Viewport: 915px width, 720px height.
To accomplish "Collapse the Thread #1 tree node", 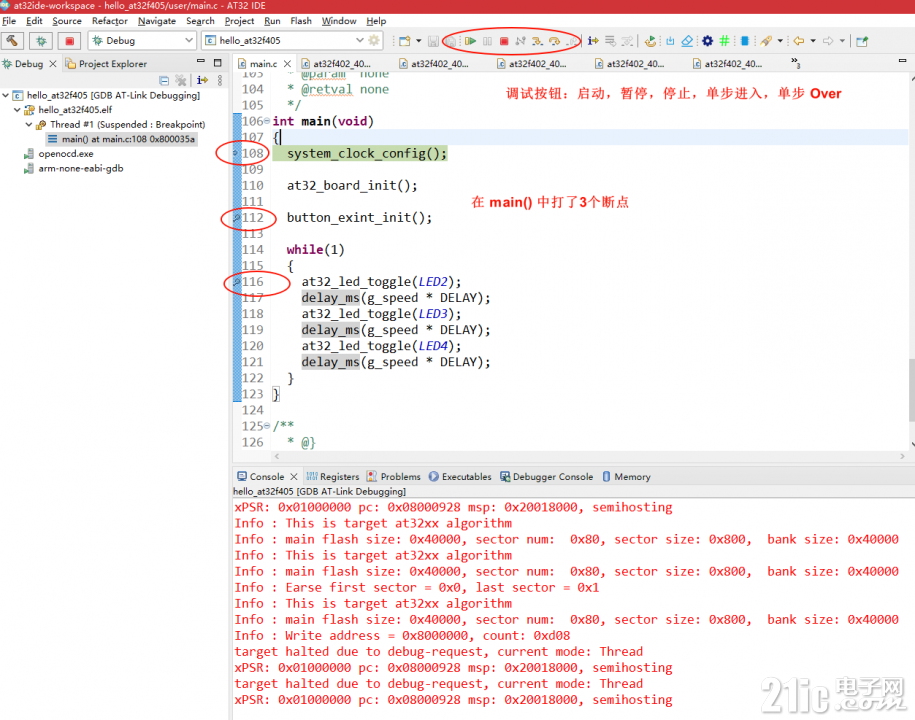I will click(29, 124).
